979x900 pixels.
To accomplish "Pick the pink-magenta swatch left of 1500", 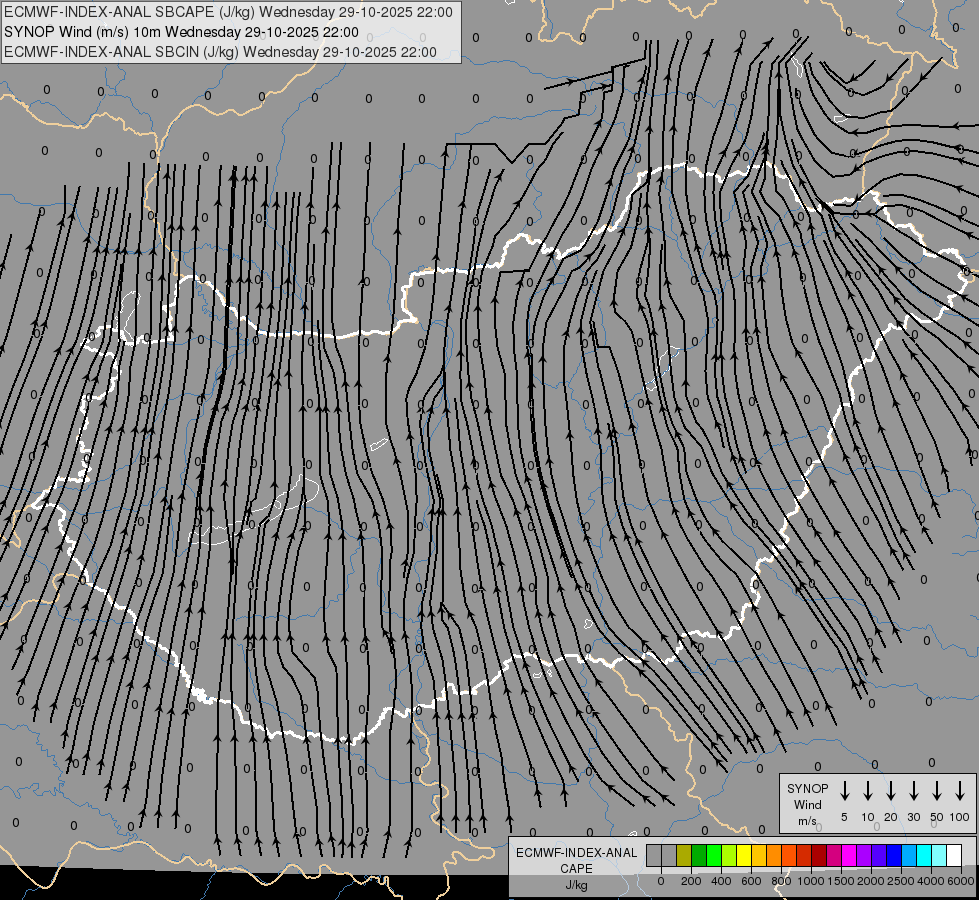I will click(x=834, y=856).
